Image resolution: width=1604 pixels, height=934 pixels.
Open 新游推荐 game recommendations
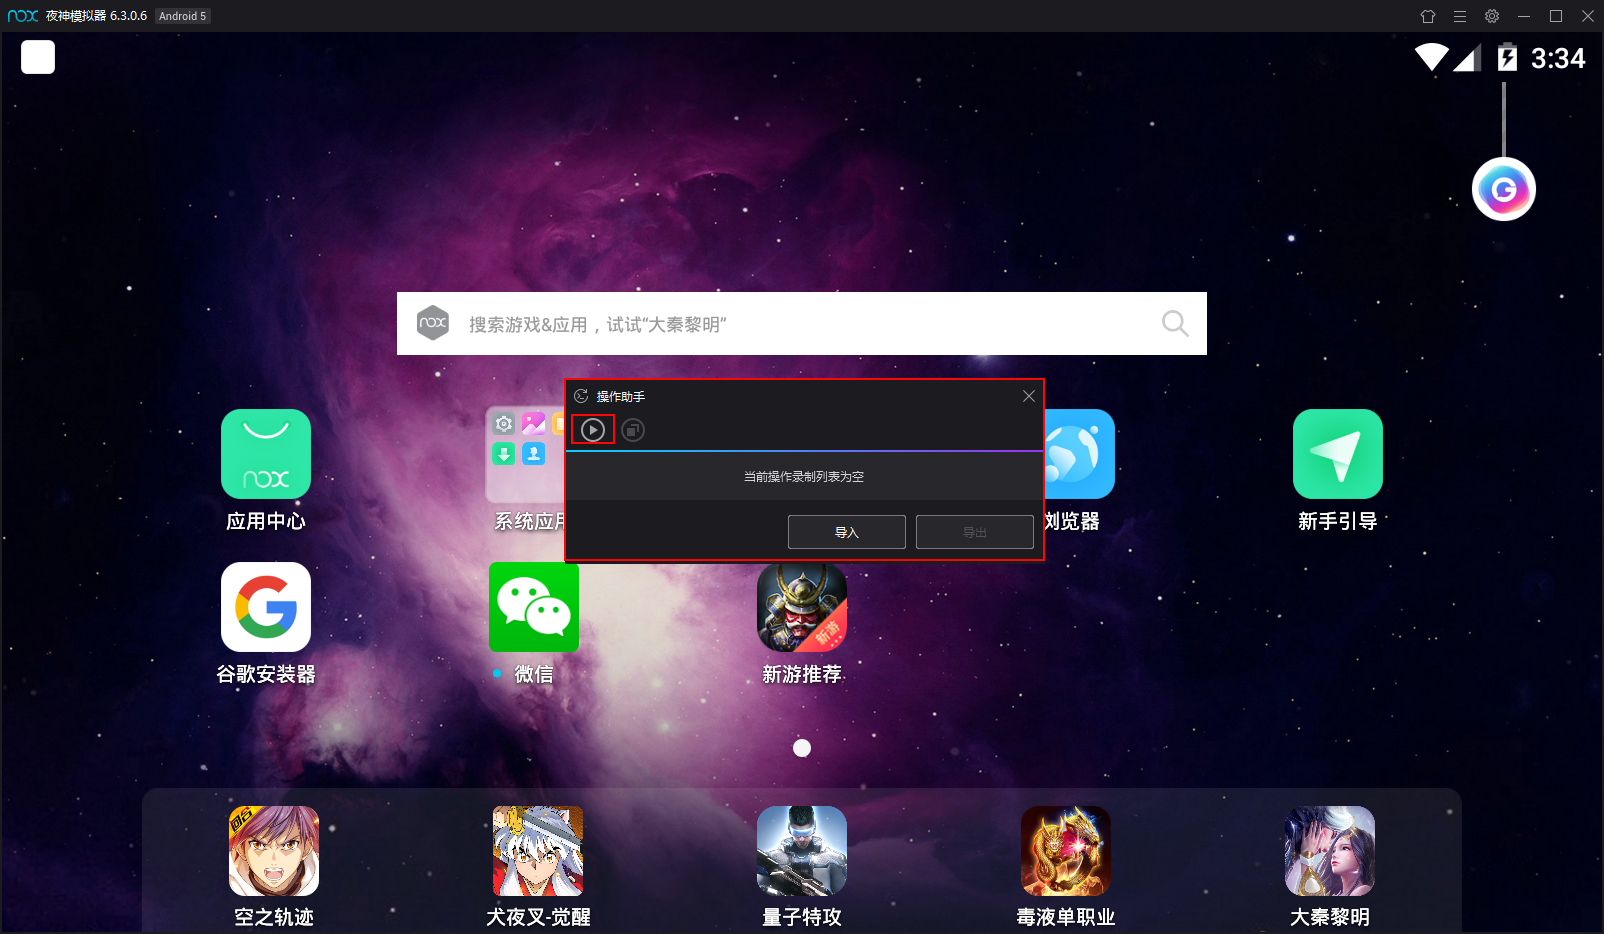801,607
